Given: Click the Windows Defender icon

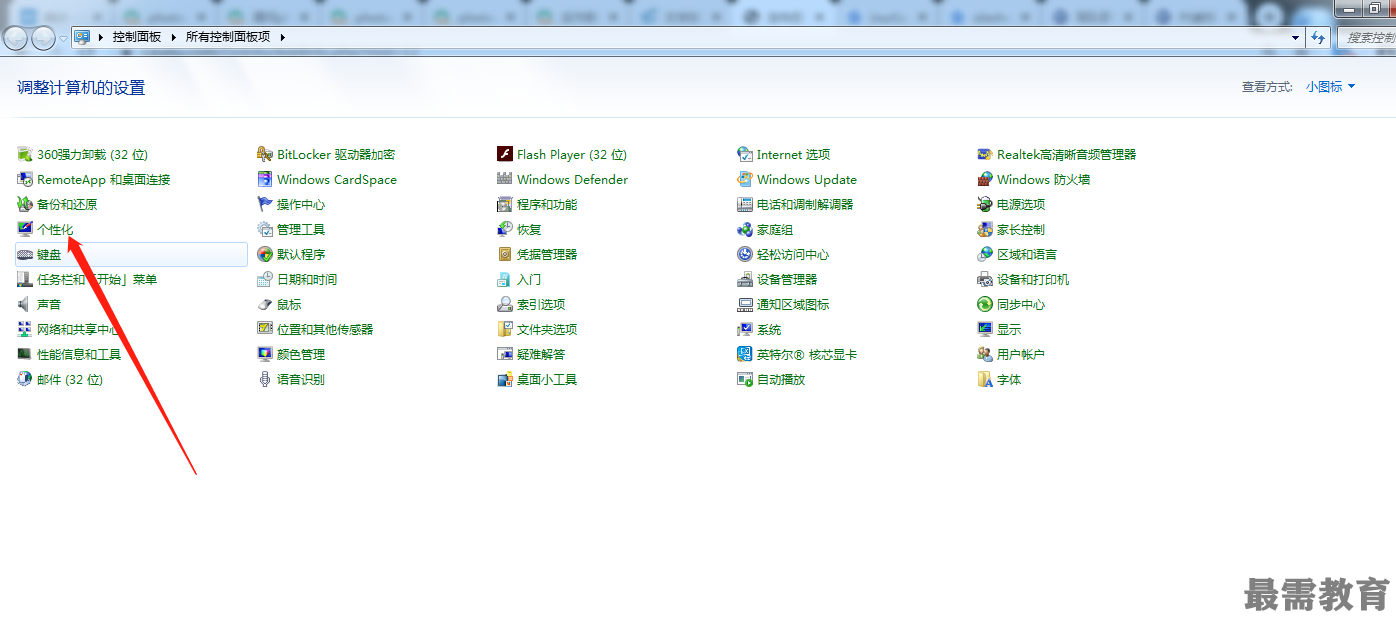Looking at the screenshot, I should coord(505,179).
